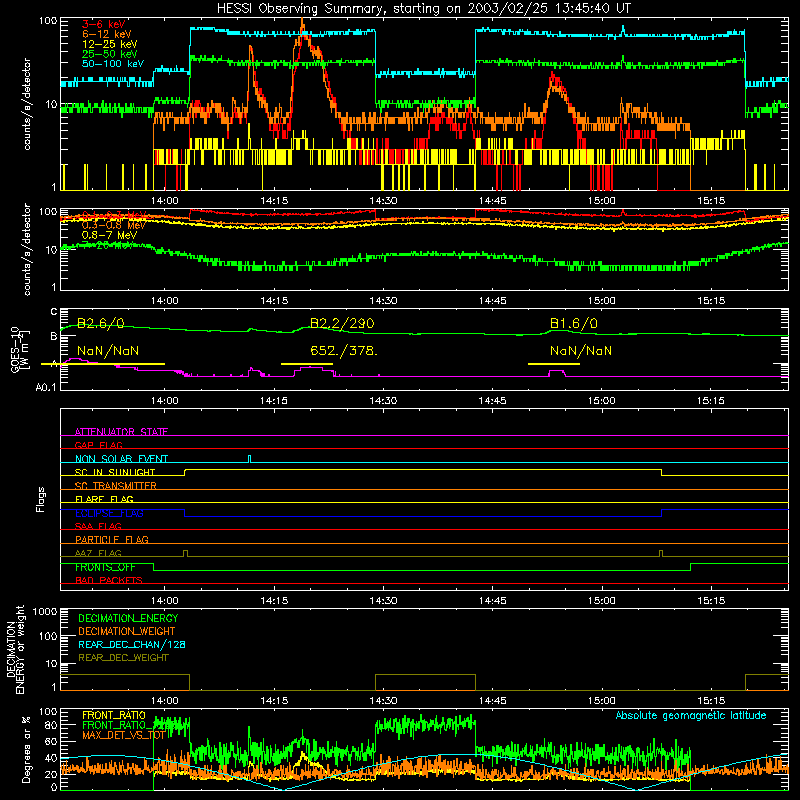Click the yellow interval bar under 652./378.
The height and width of the screenshot is (800, 800).
(x=307, y=364)
